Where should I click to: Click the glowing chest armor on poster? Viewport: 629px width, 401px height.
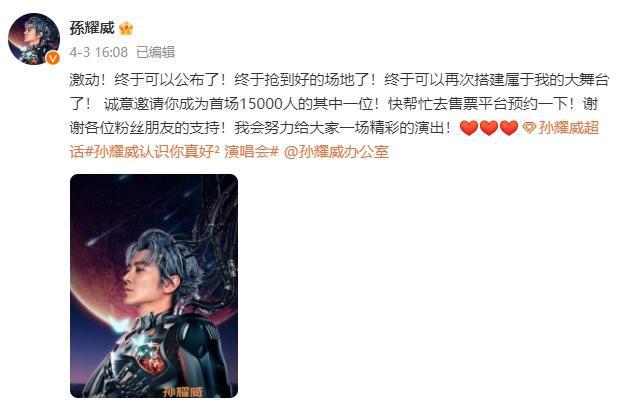[x=152, y=359]
